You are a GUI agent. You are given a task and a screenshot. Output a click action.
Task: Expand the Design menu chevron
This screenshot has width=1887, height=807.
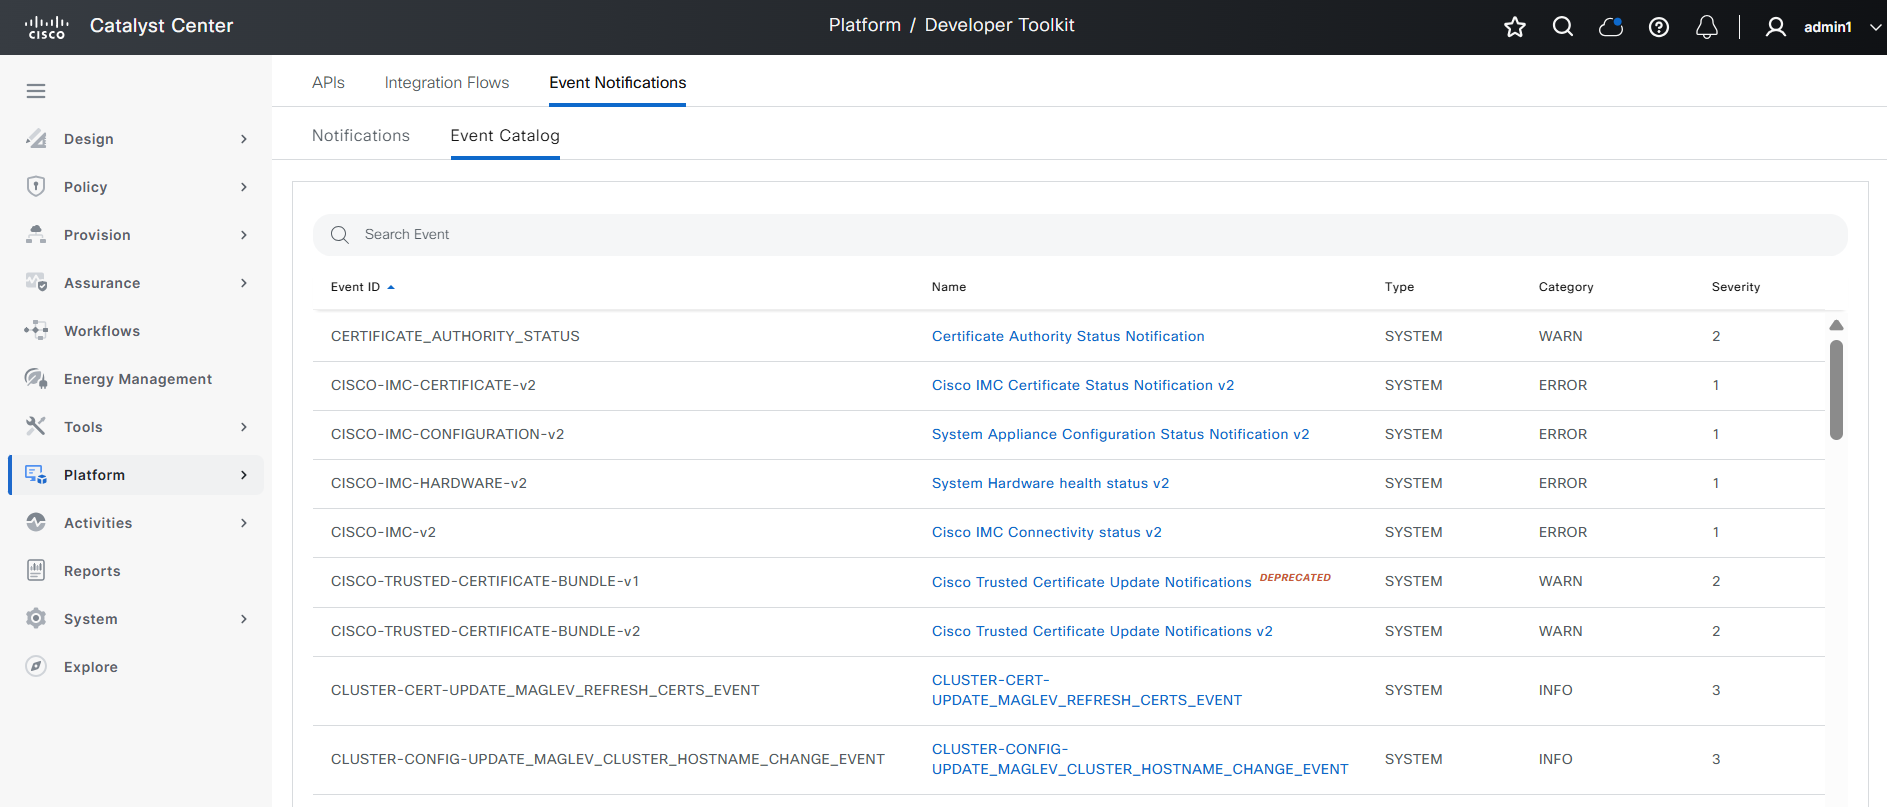point(243,139)
